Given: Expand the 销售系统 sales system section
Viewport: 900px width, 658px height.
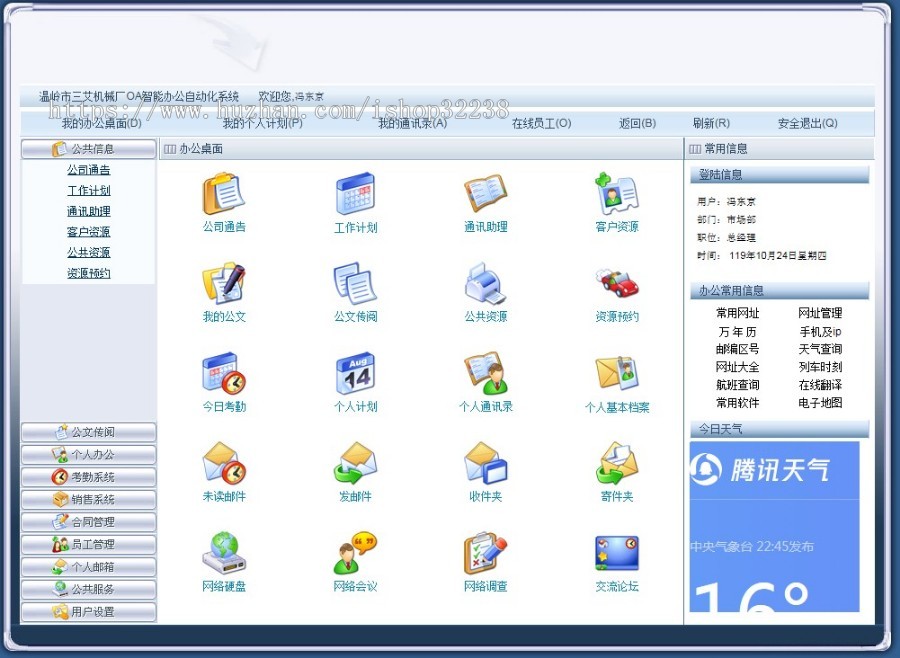Looking at the screenshot, I should coord(88,498).
